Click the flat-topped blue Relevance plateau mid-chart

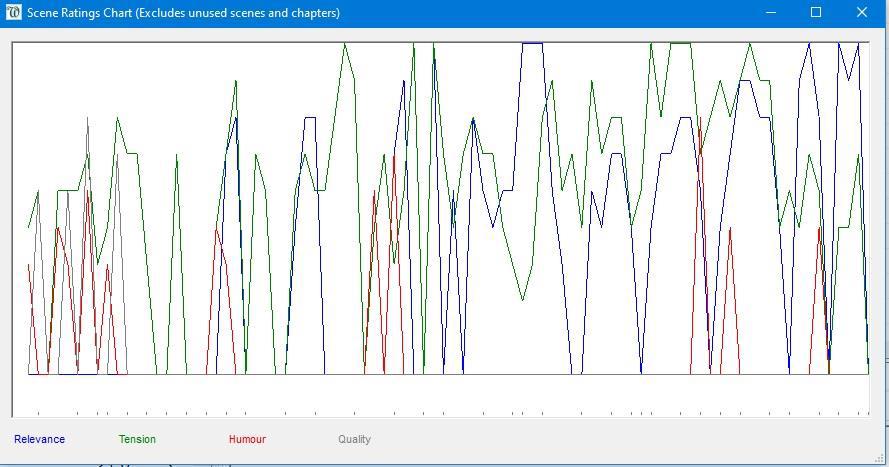(x=532, y=43)
